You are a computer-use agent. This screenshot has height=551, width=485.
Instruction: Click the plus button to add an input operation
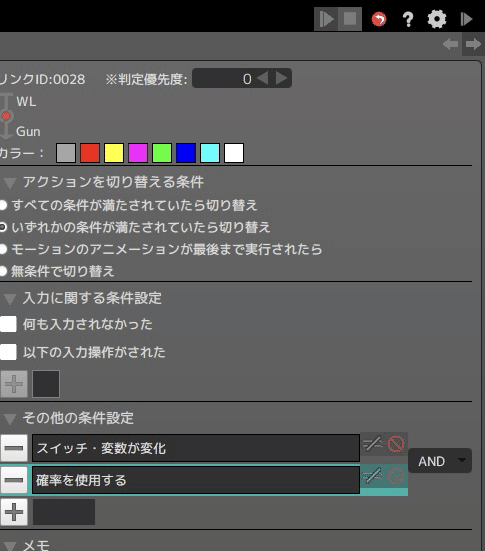pyautogui.click(x=14, y=384)
